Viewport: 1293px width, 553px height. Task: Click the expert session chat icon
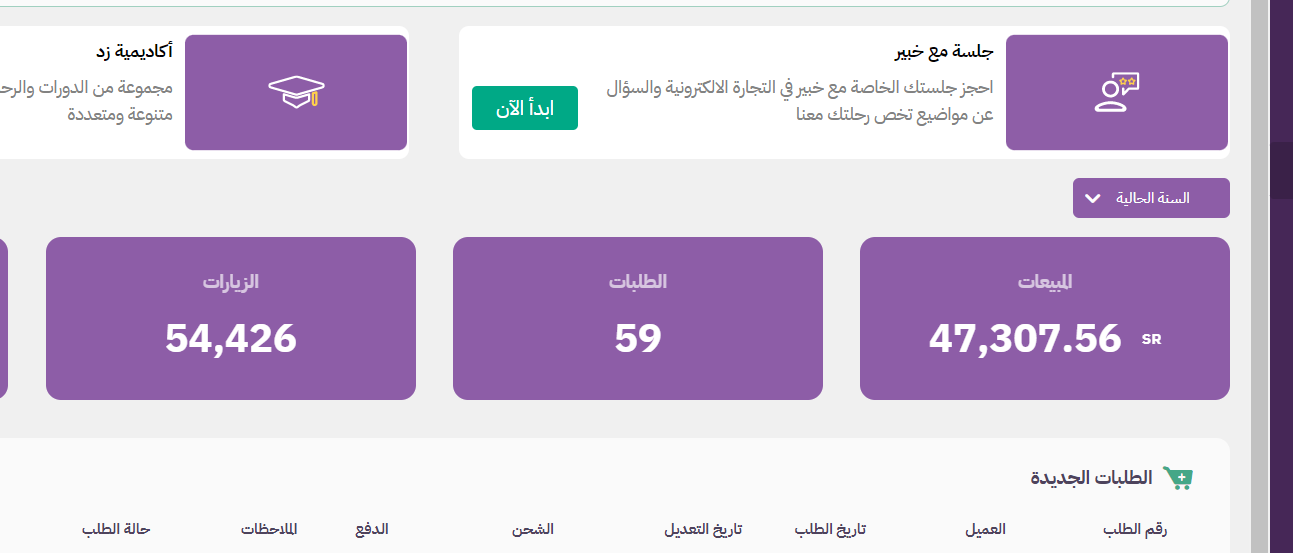[1116, 93]
